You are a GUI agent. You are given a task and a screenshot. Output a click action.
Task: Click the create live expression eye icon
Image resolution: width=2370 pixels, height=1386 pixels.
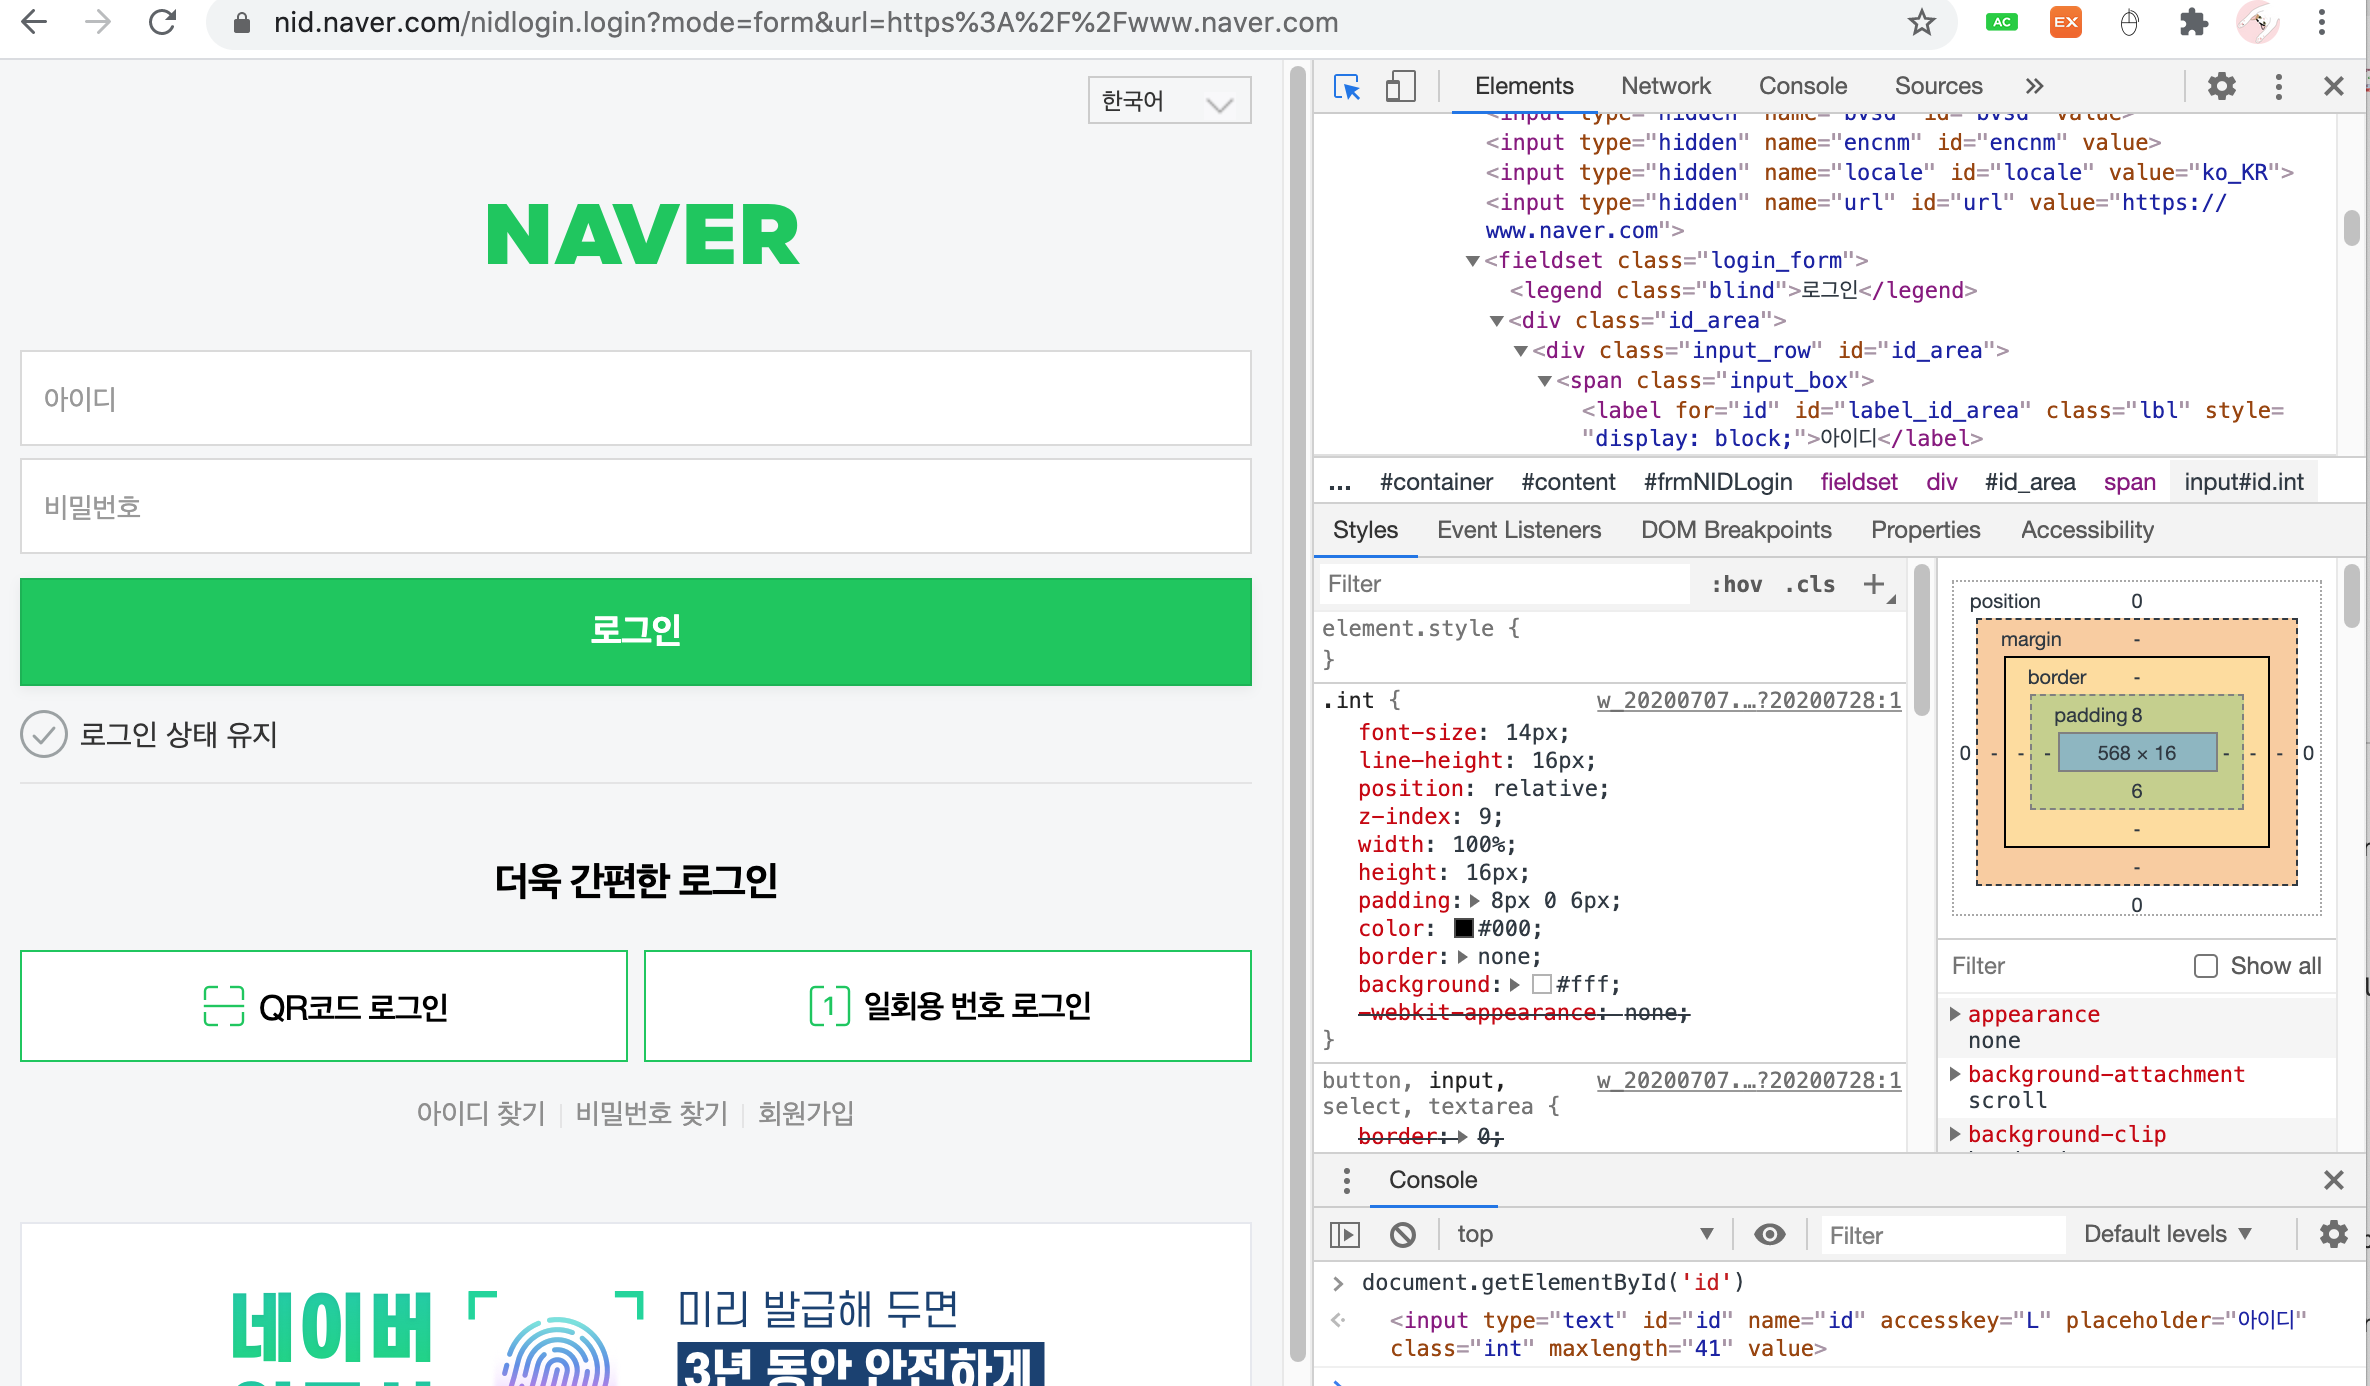click(x=1769, y=1235)
